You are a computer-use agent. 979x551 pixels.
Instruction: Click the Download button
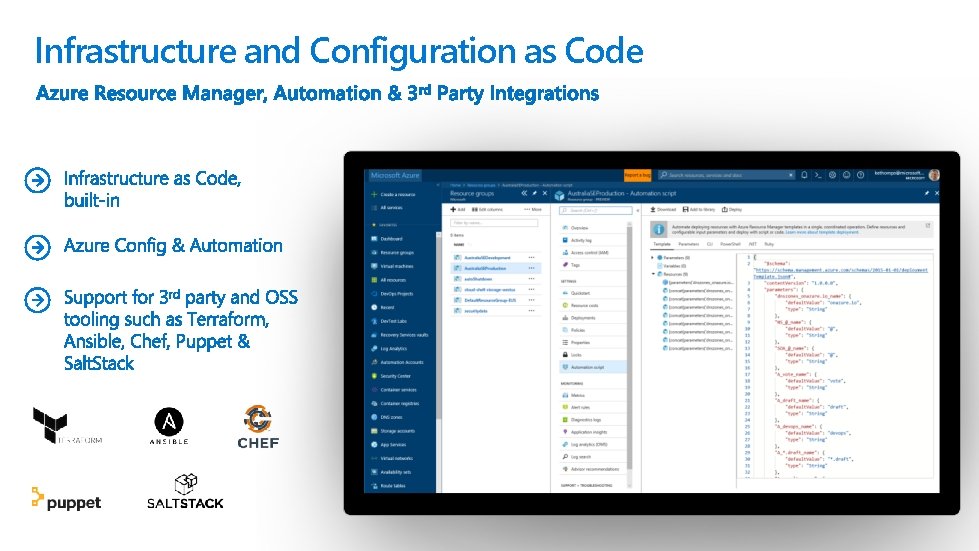pyautogui.click(x=663, y=210)
